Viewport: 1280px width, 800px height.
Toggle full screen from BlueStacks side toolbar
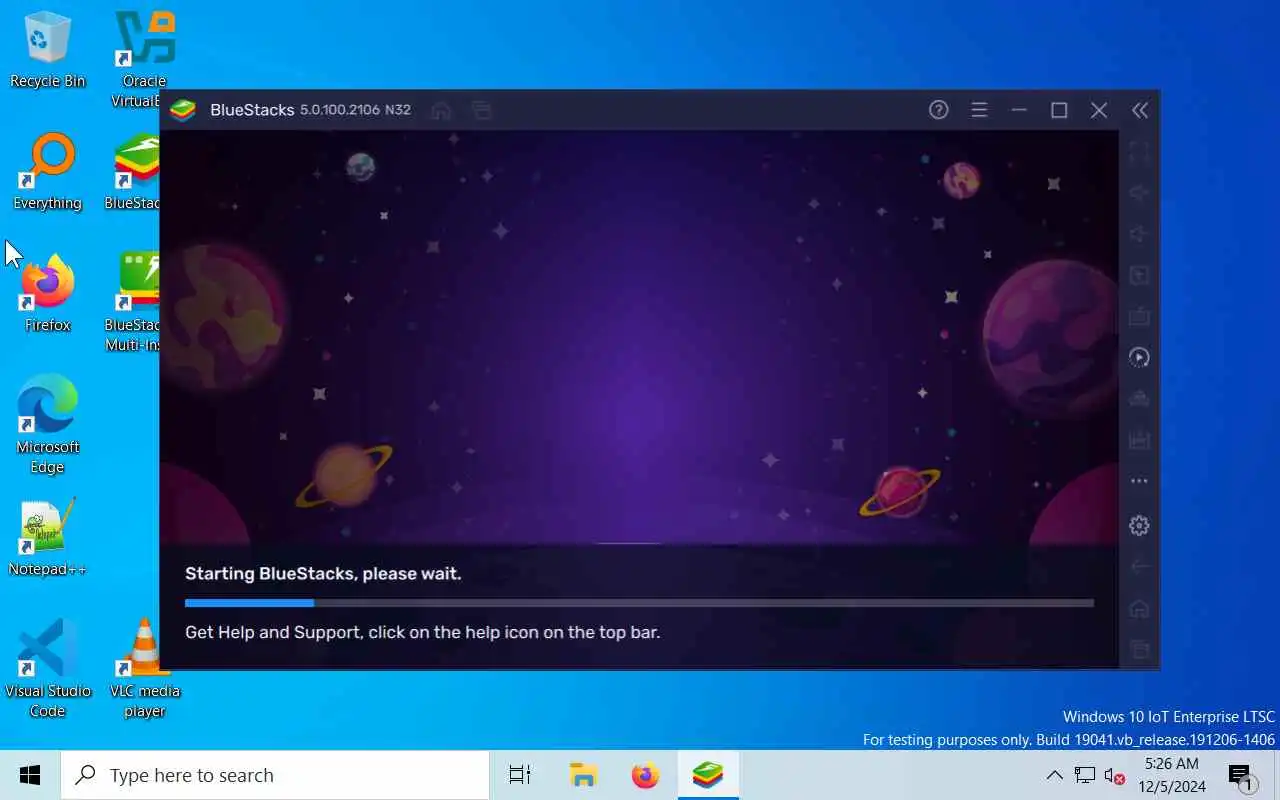coord(1139,153)
